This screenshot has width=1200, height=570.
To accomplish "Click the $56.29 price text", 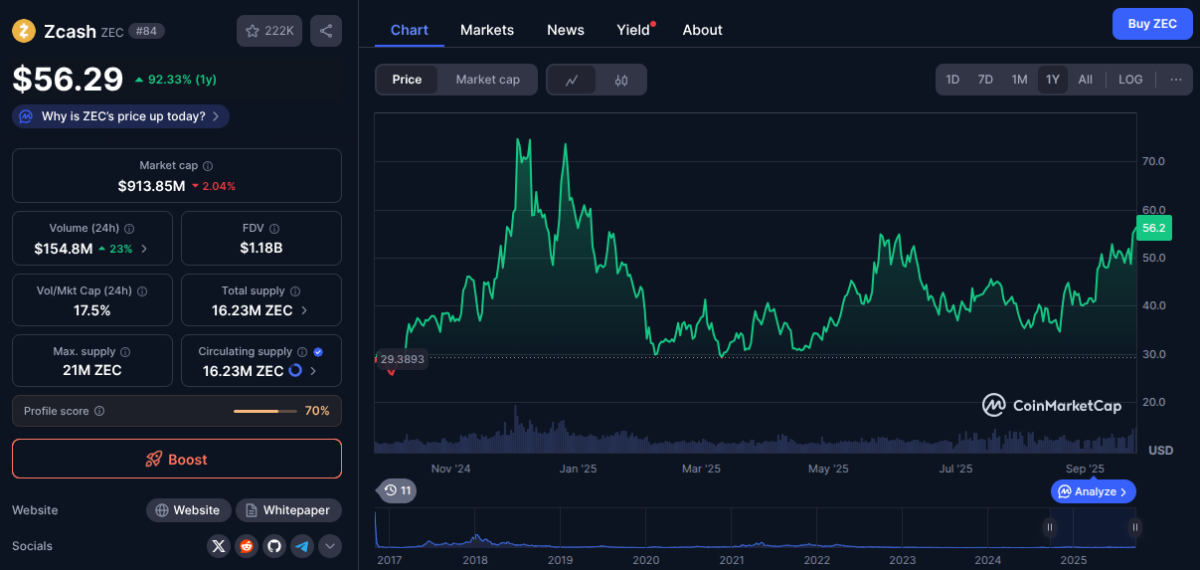I will click(68, 79).
